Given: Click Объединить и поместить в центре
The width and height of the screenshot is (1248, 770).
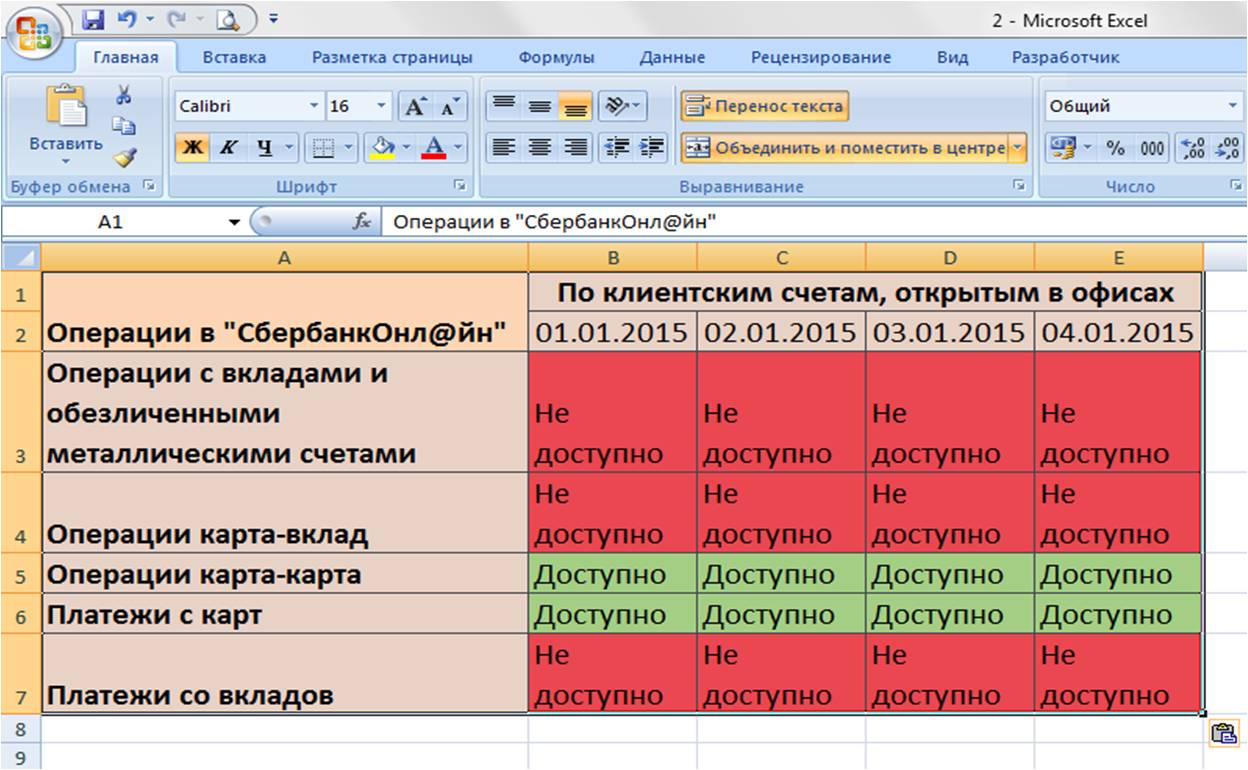Looking at the screenshot, I should point(846,149).
